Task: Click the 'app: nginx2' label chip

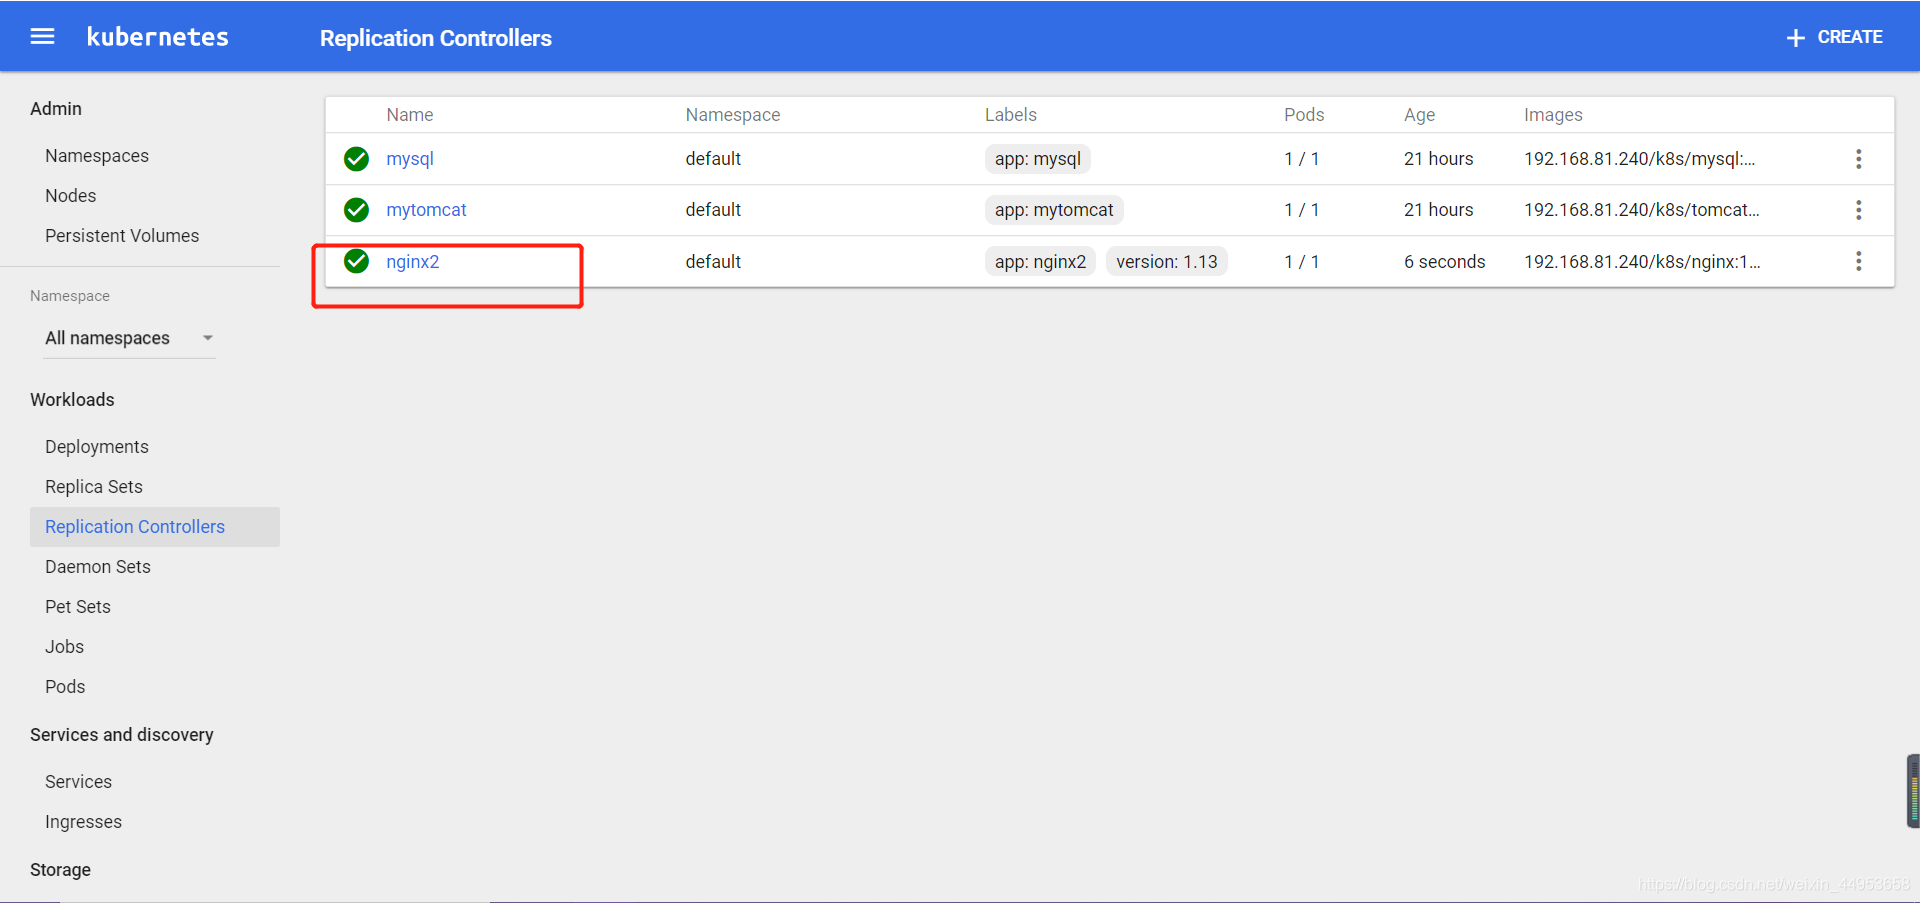Action: (x=1040, y=261)
